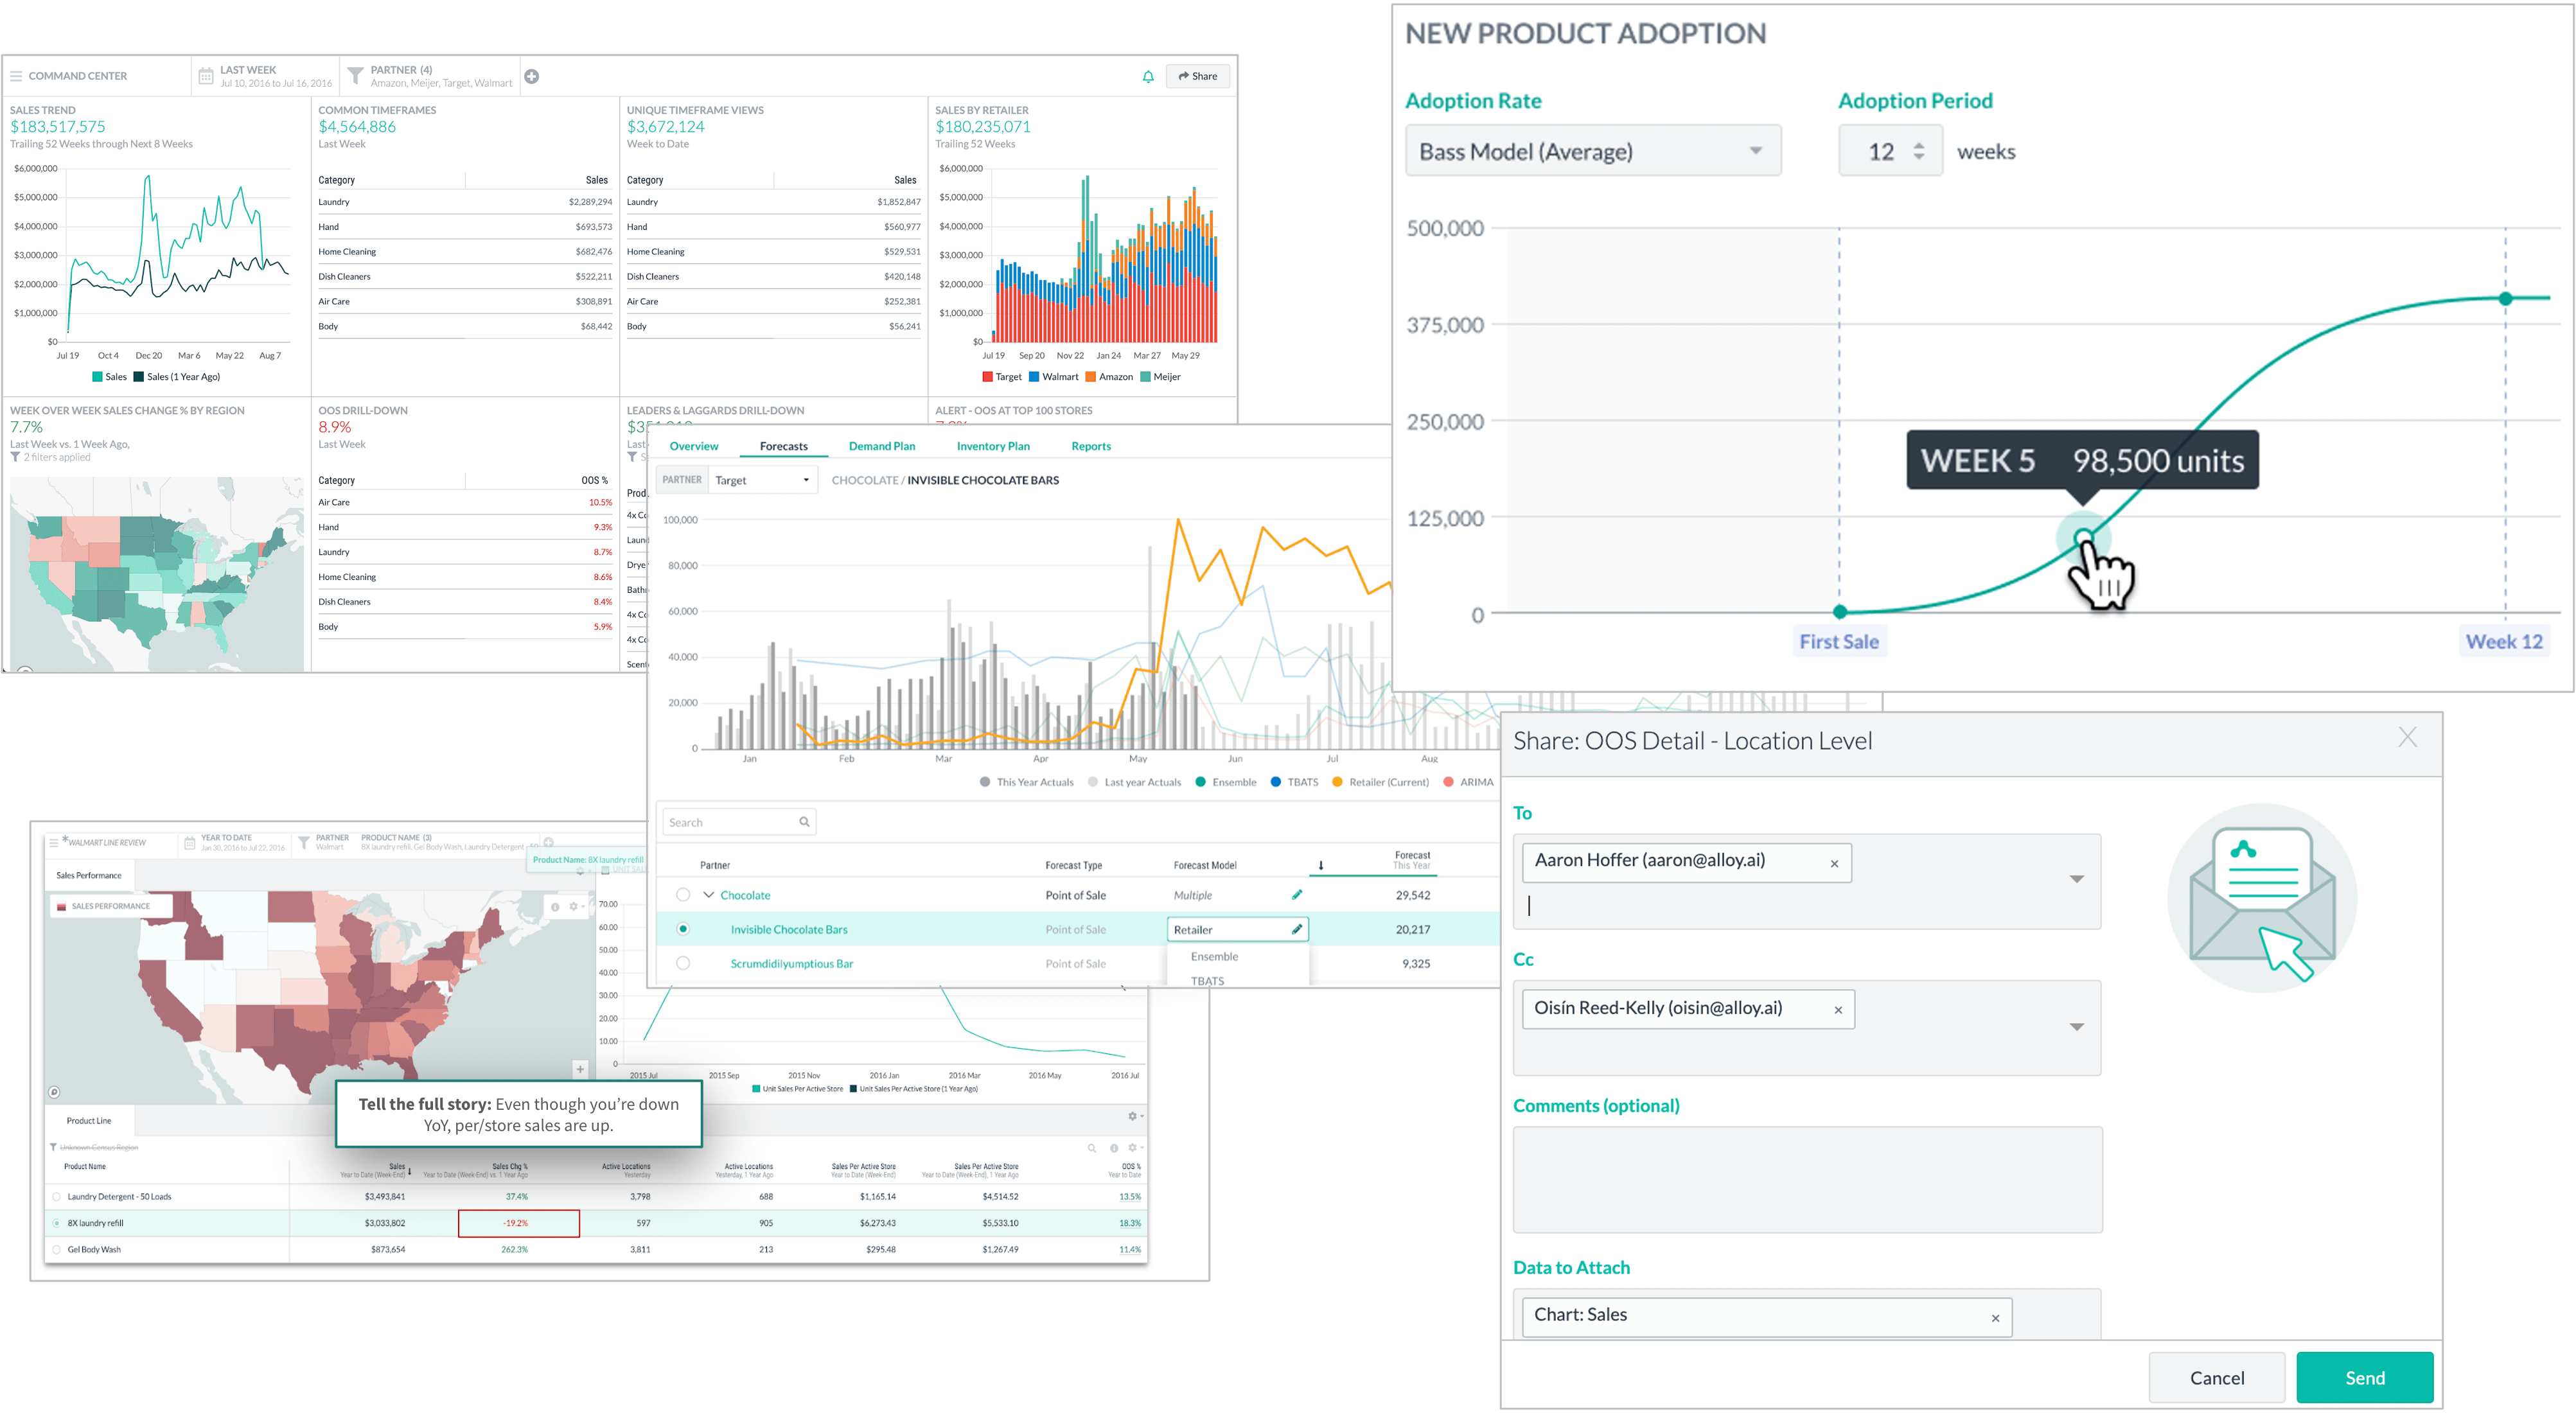Click the gear icon on the Sales Performance map
Viewport: 2576px width, 1413px height.
[x=573, y=907]
